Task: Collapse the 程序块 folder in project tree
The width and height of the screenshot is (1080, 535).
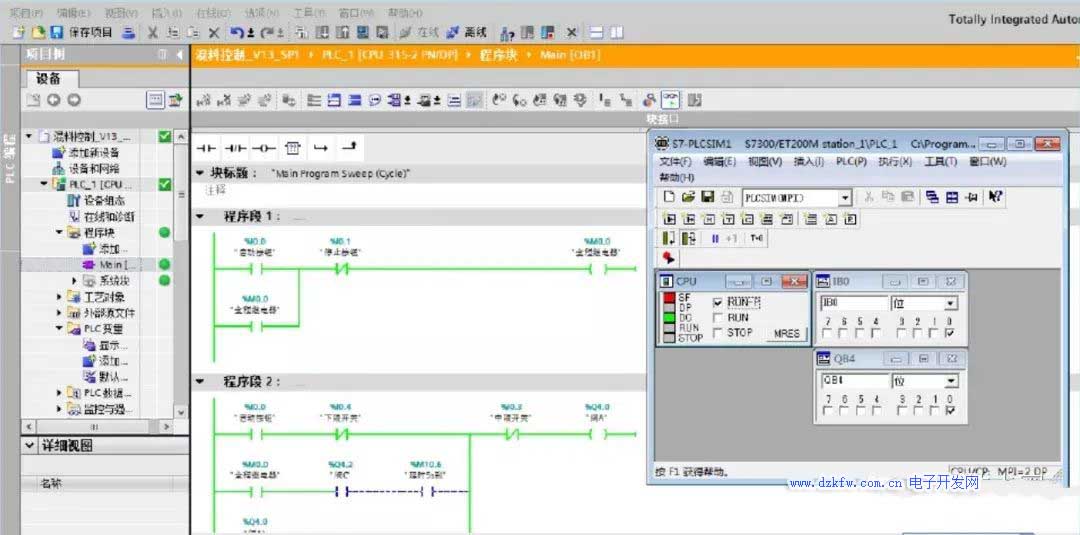Action: pos(60,233)
